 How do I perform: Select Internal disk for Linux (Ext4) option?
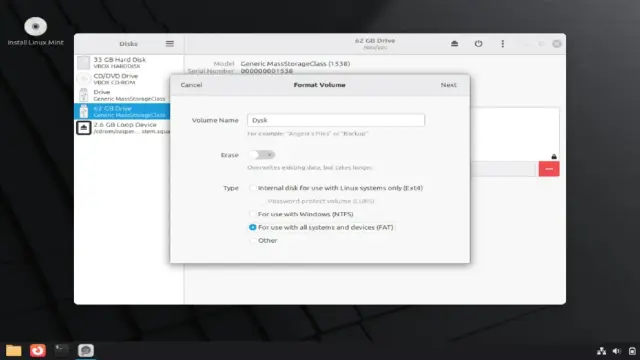(336, 188)
